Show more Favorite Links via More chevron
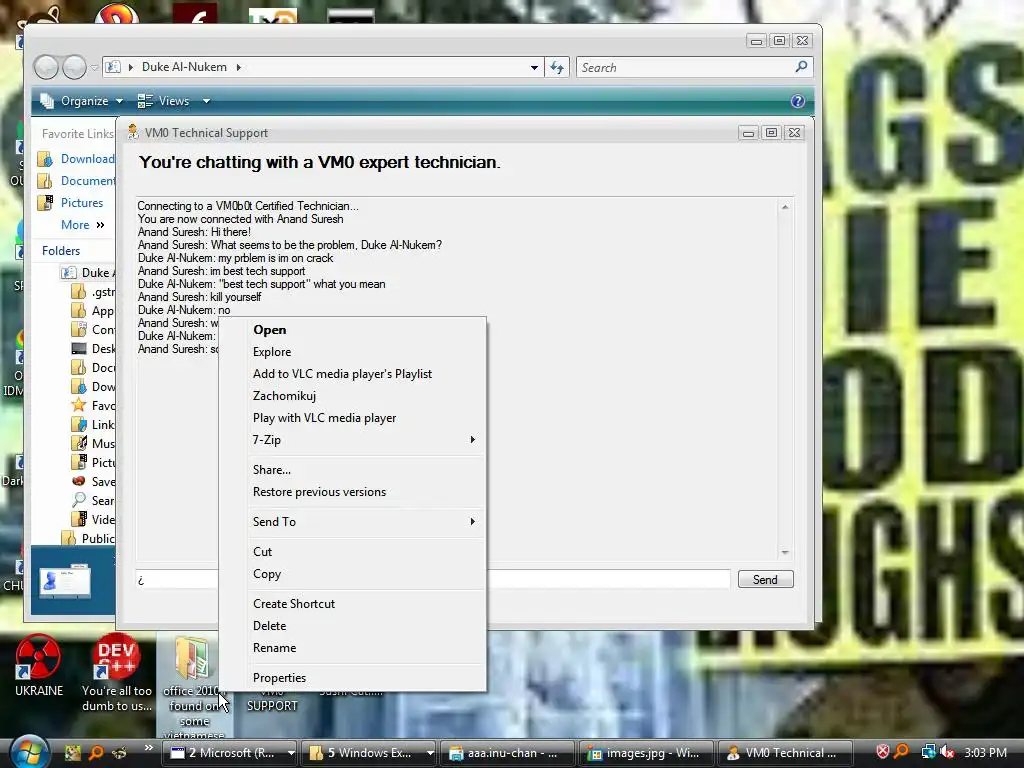Image resolution: width=1024 pixels, height=768 pixels. [x=100, y=225]
